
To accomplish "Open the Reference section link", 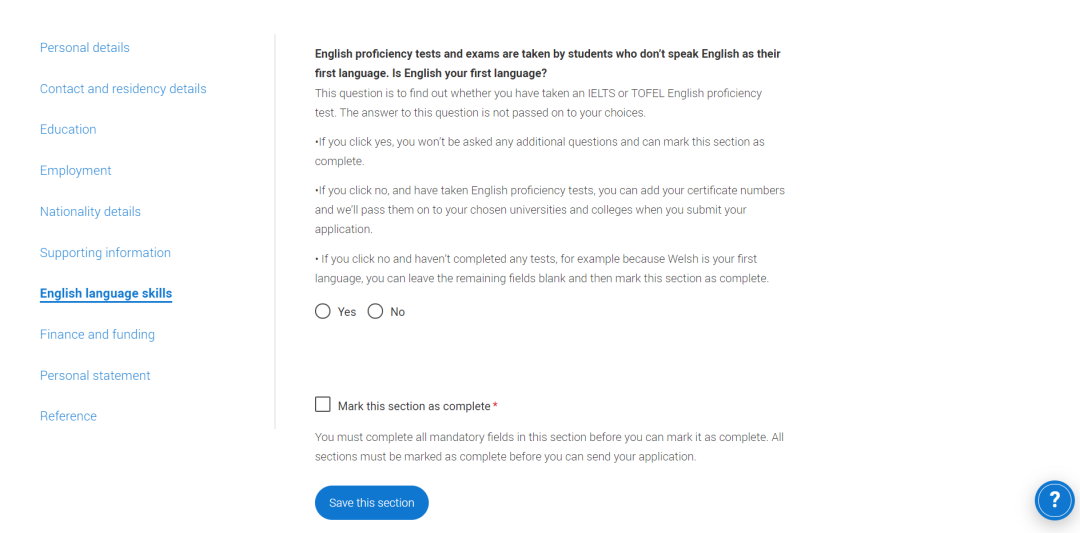I will click(68, 416).
